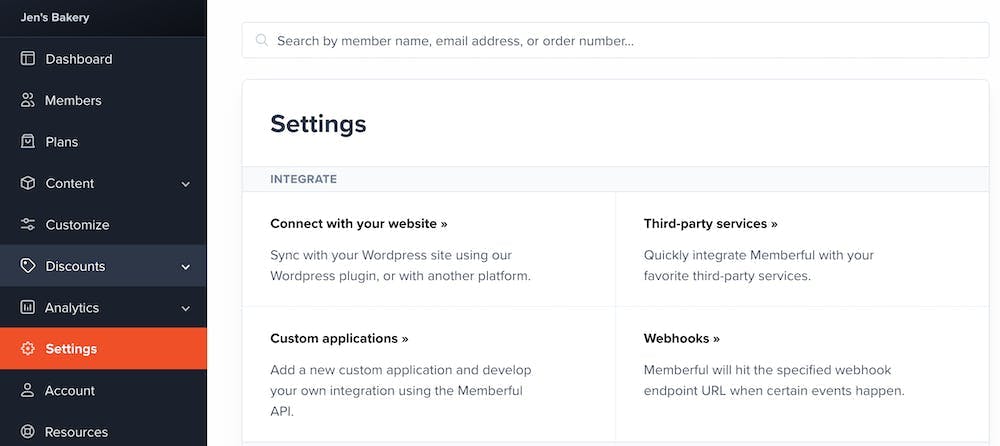
Task: Expand the Discounts submenu chevron
Action: click(186, 267)
